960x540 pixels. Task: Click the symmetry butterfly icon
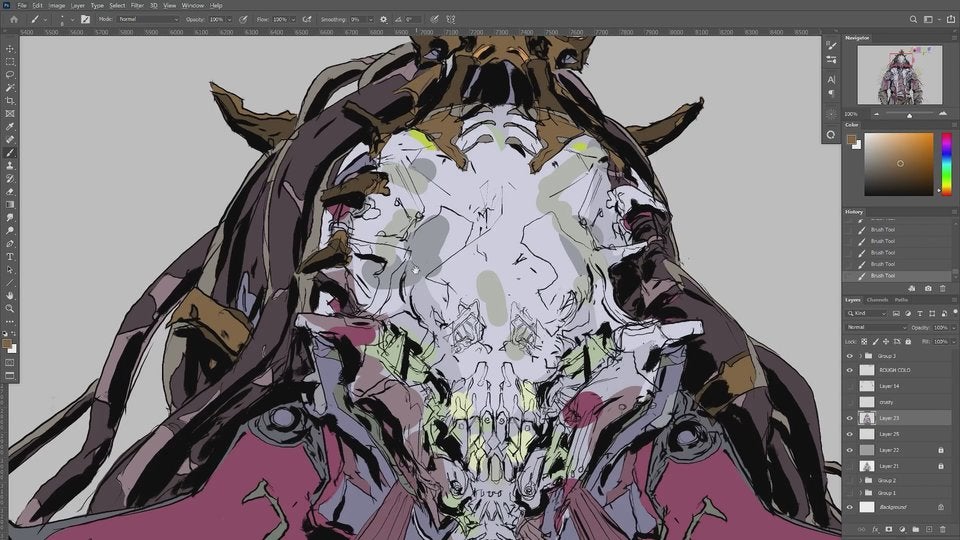451,20
